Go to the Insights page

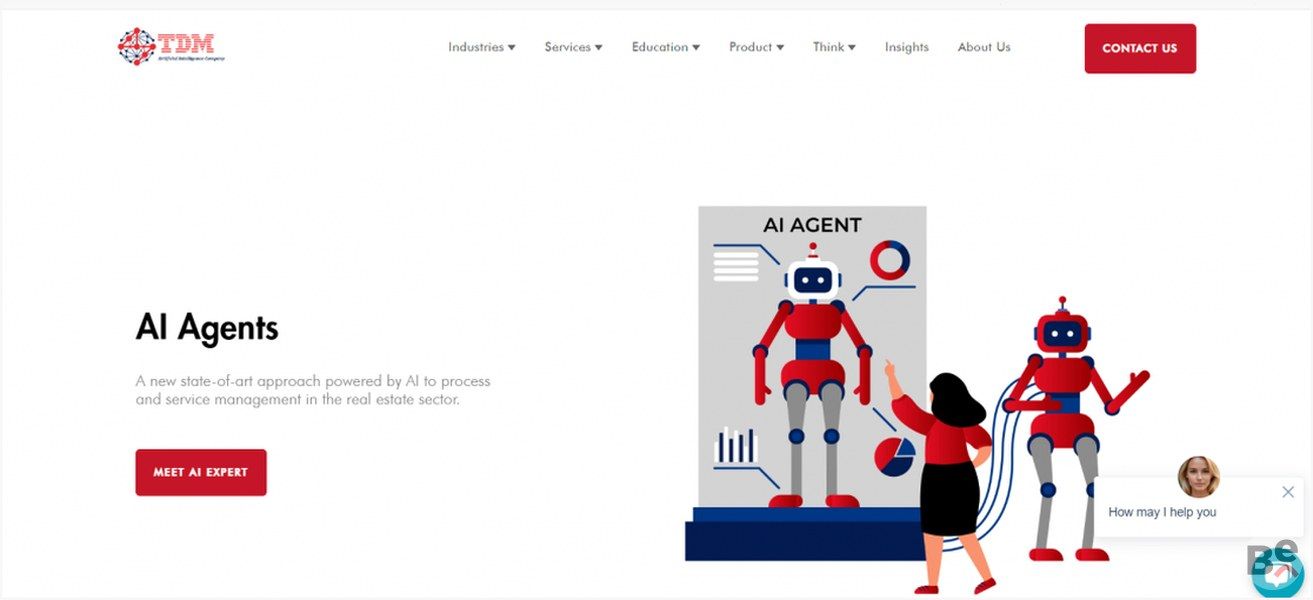(x=906, y=47)
